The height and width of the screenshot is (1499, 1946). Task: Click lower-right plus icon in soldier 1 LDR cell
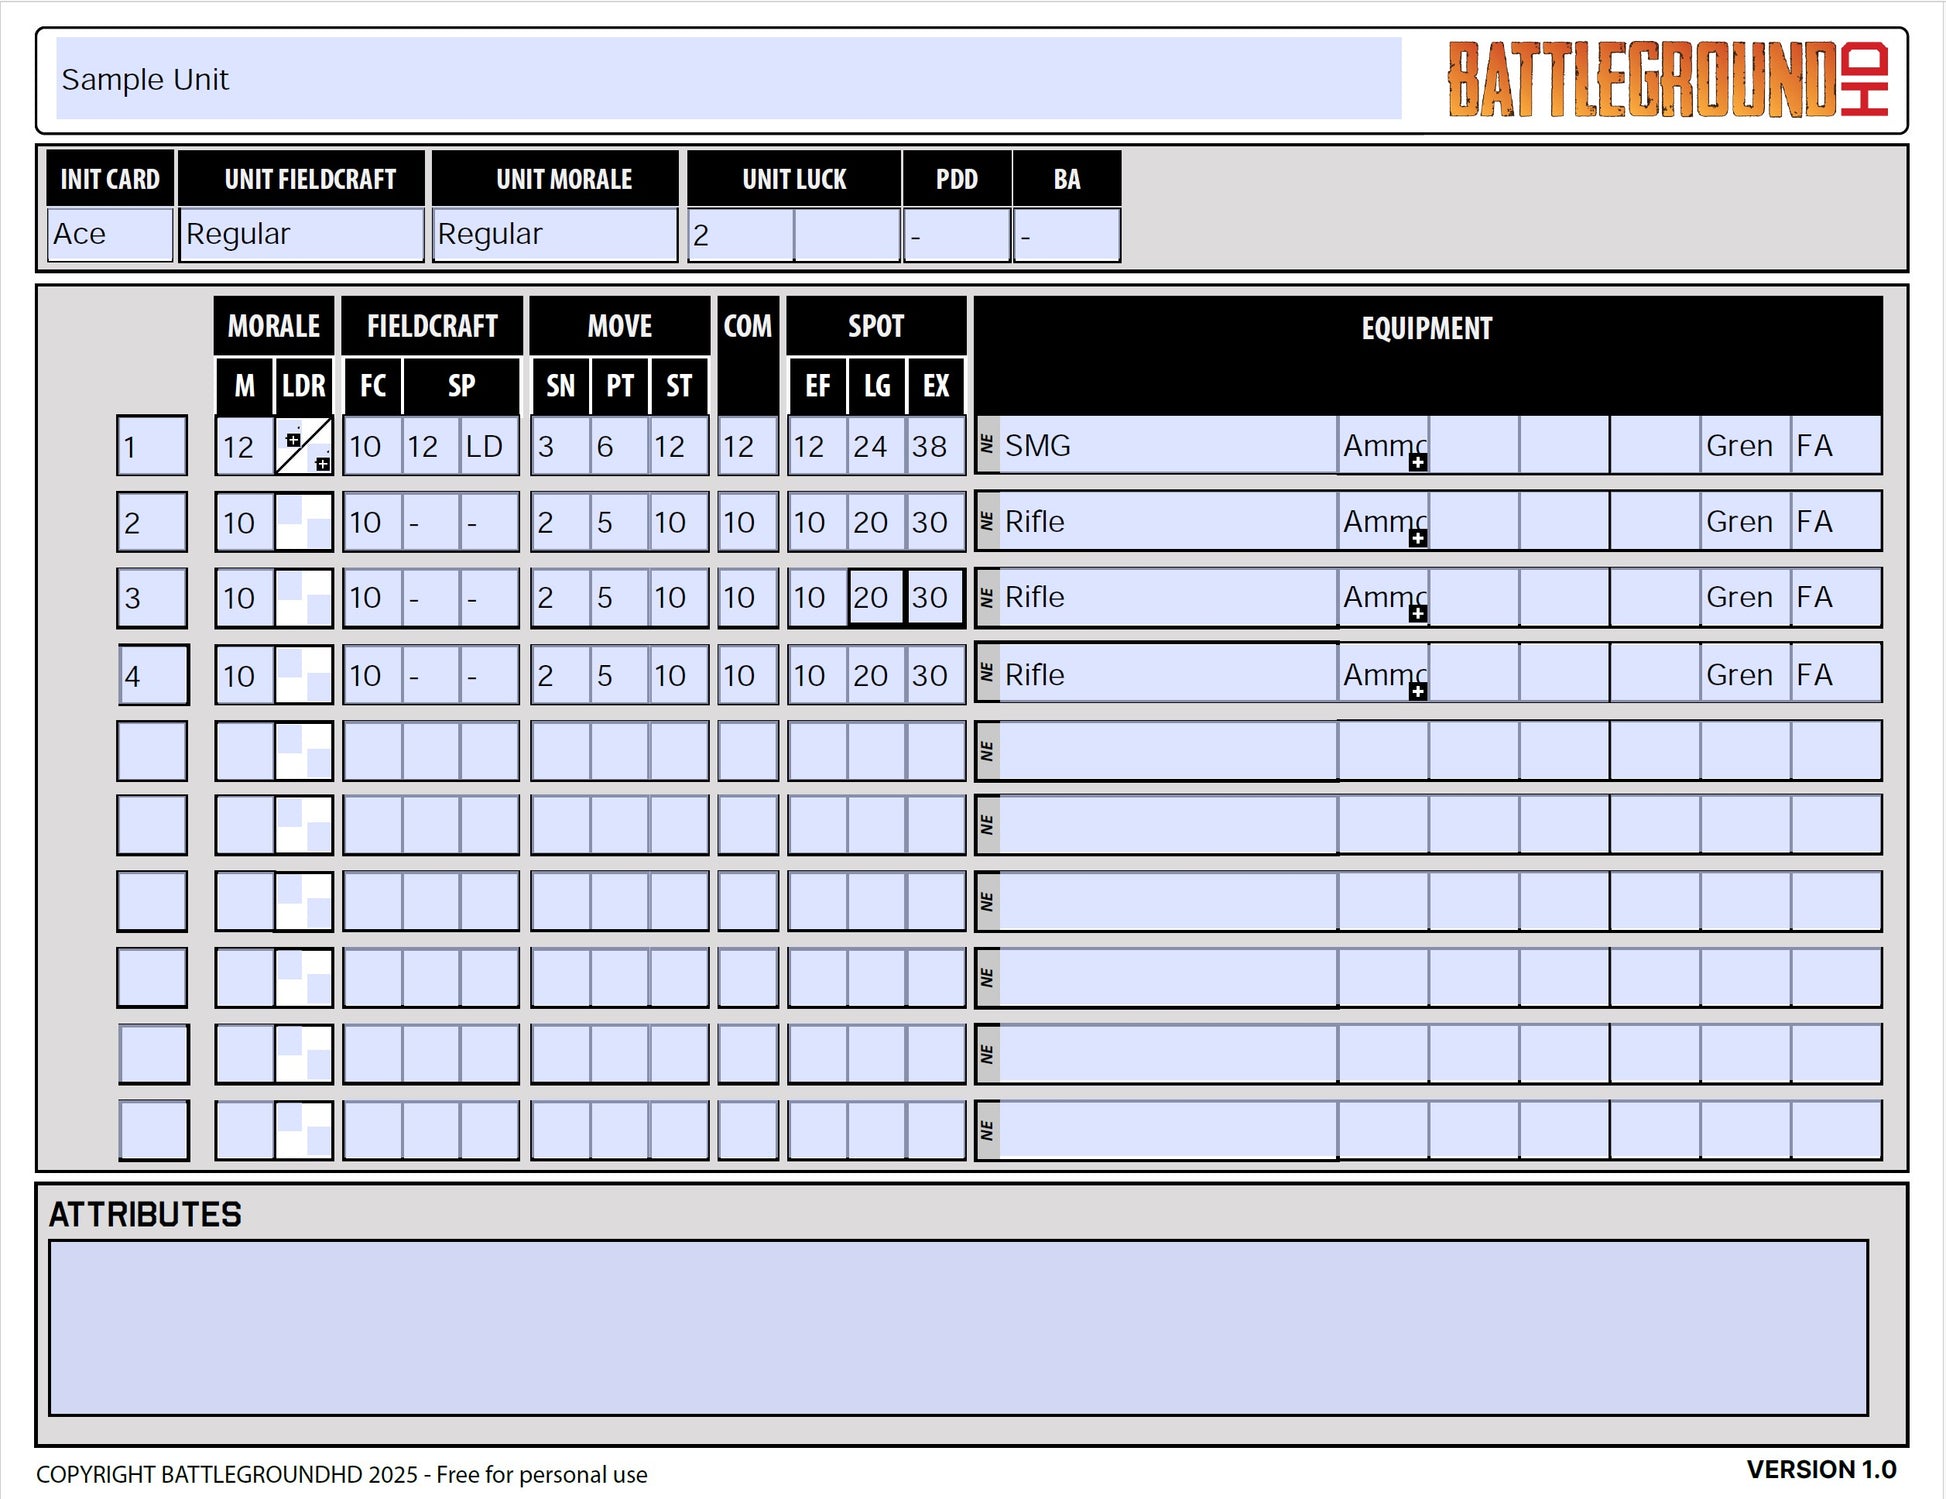[x=322, y=464]
